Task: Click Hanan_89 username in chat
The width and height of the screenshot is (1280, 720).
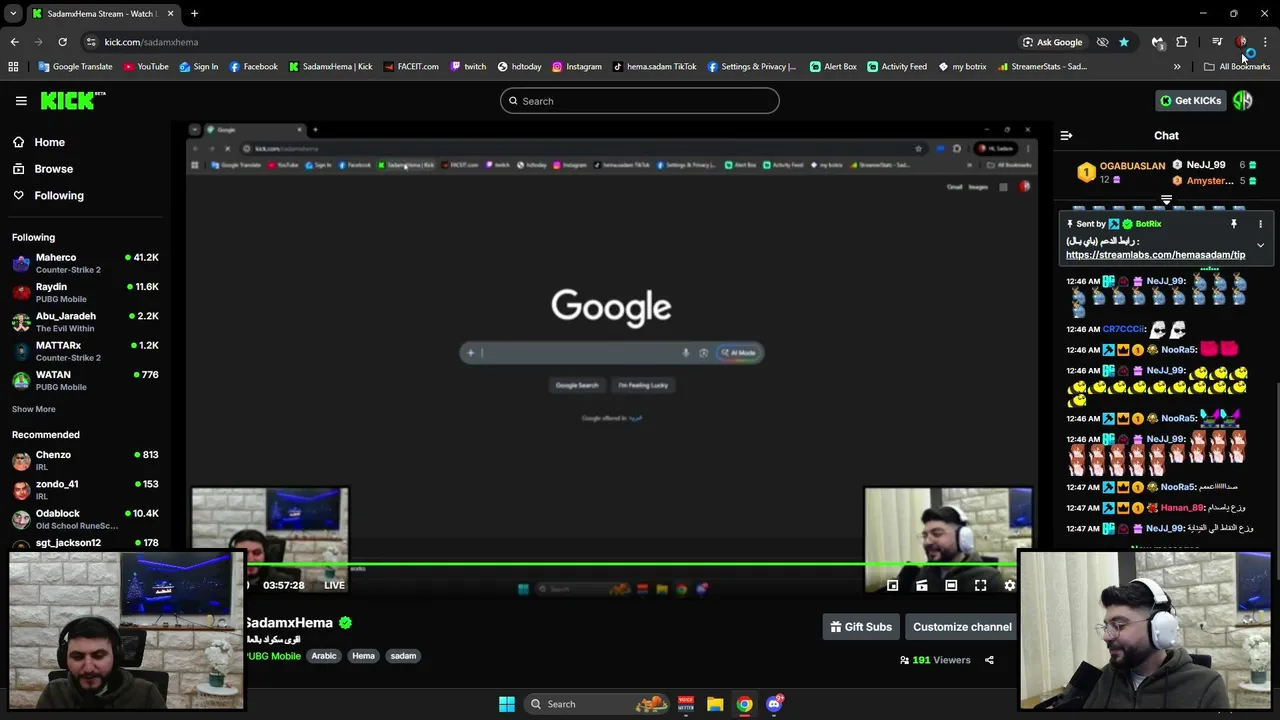Action: point(1182,508)
